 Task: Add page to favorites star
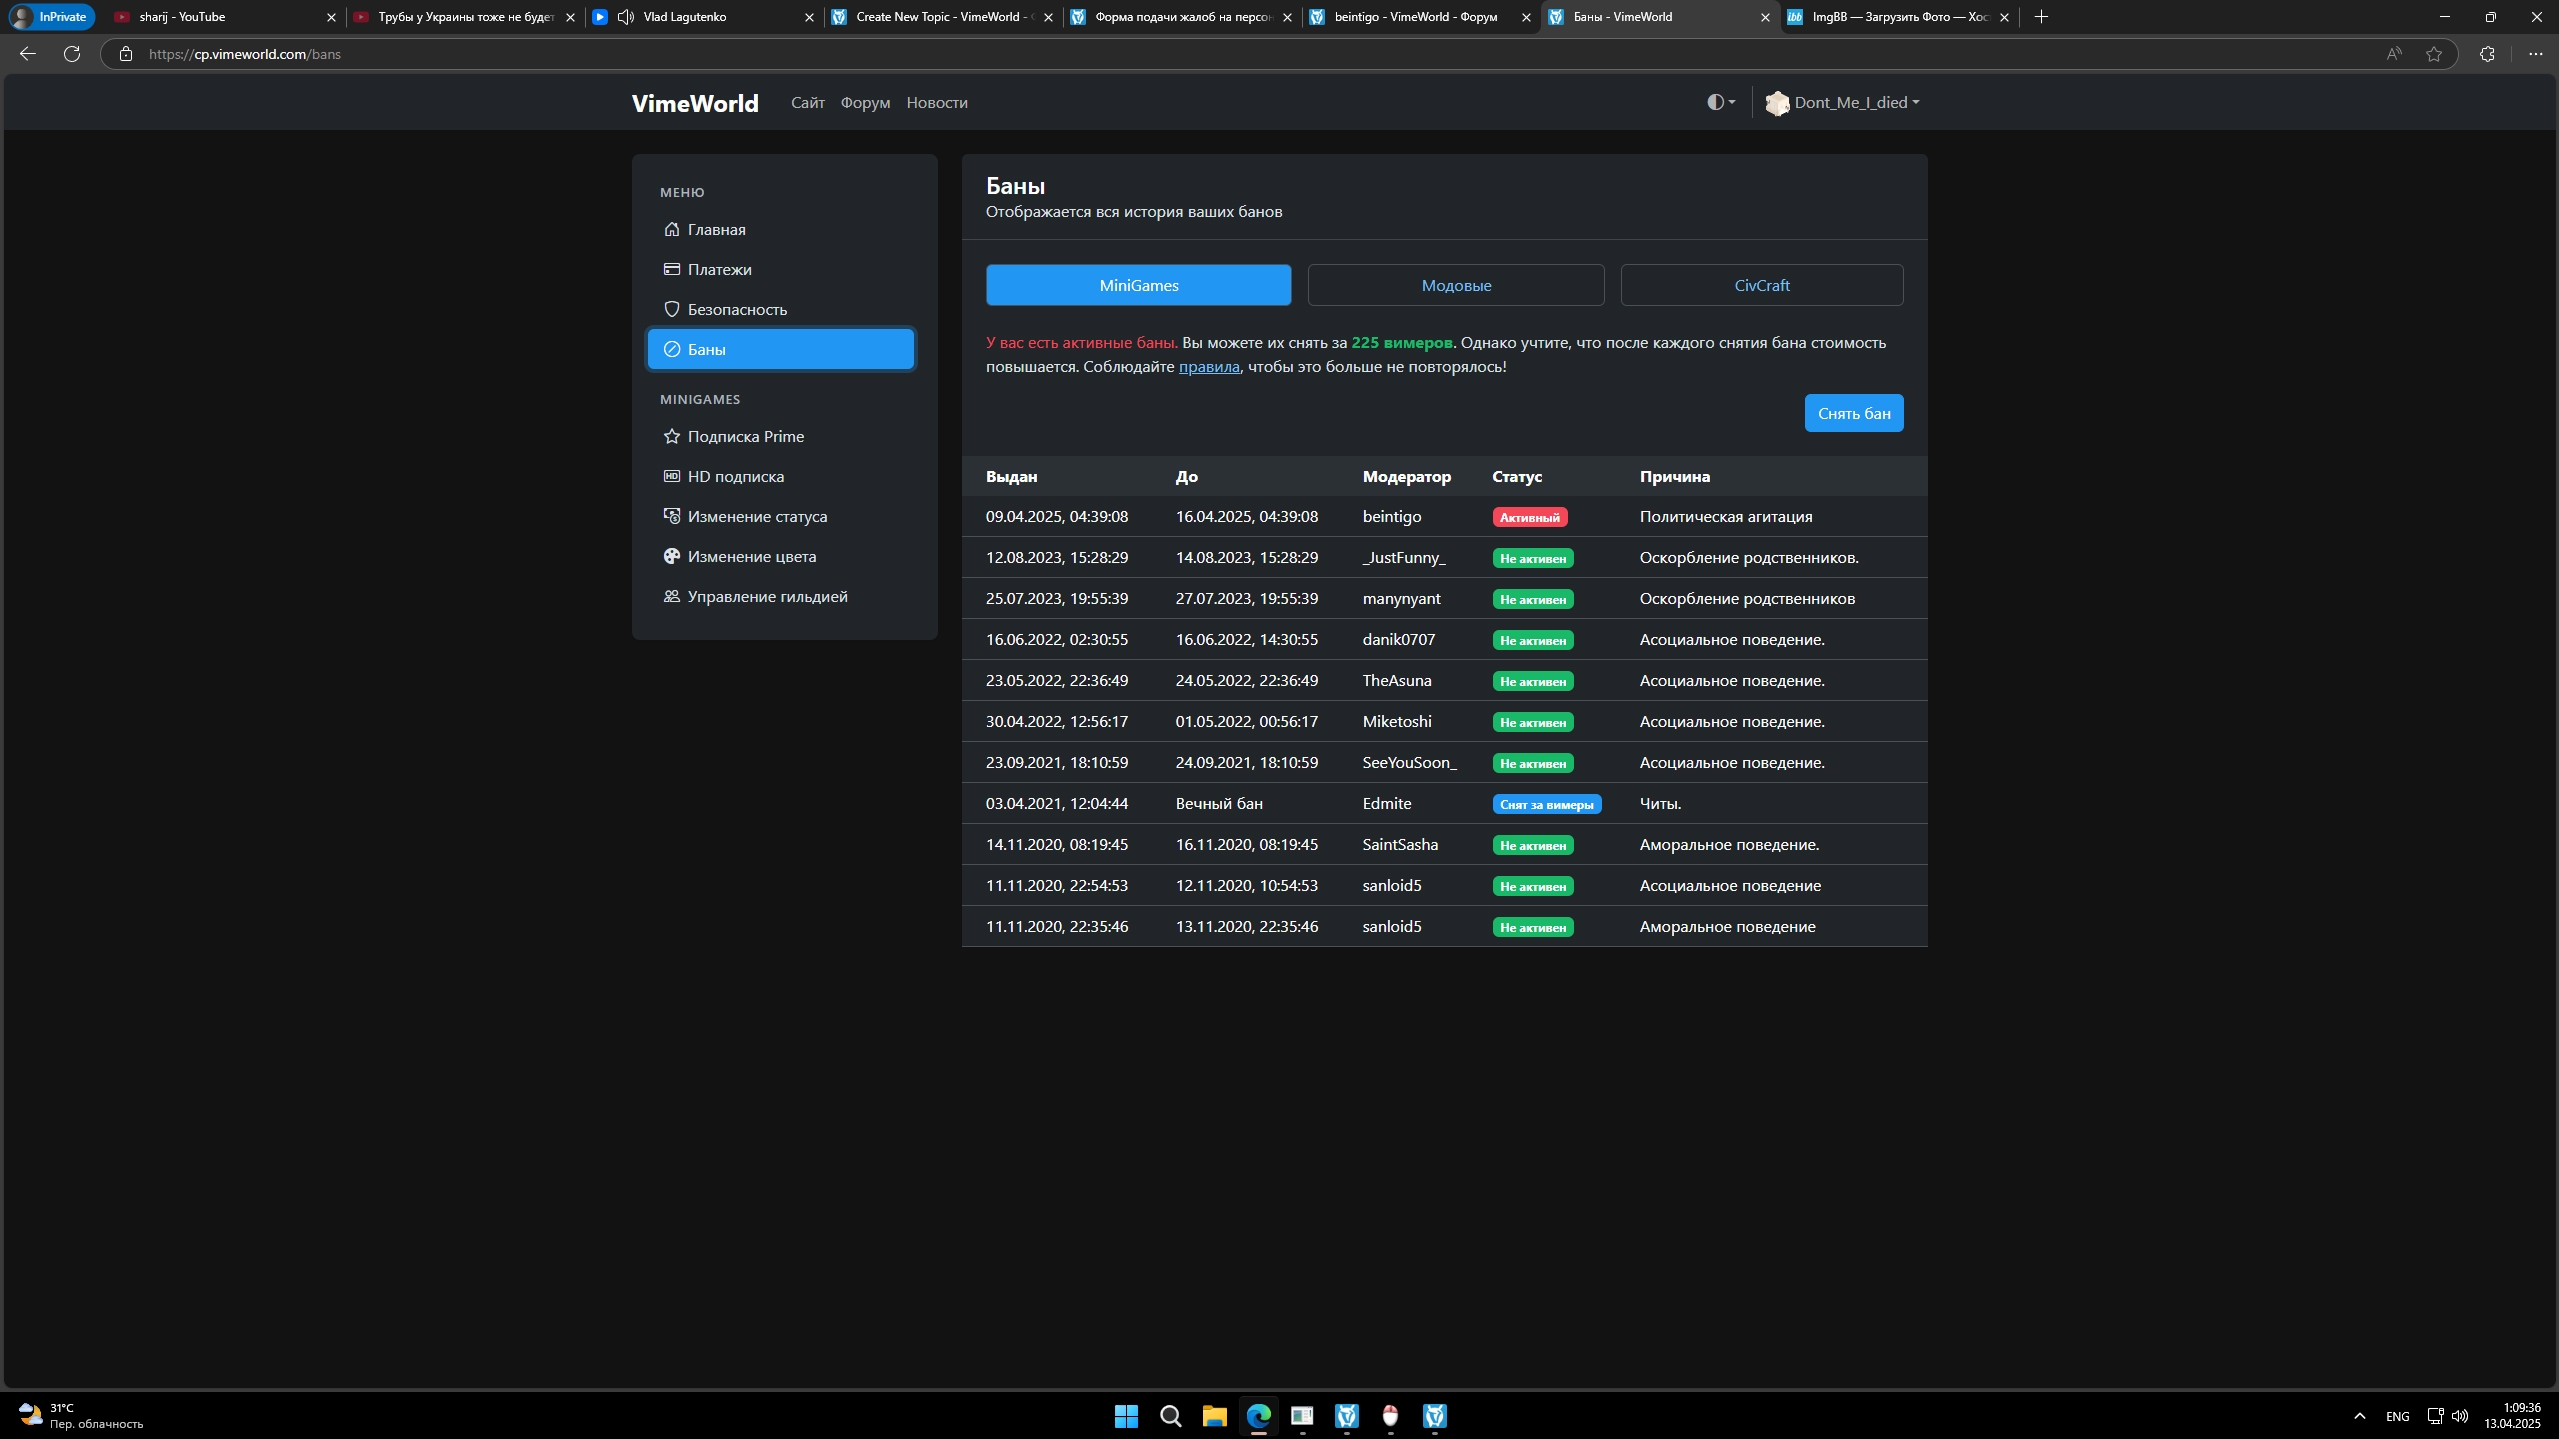coord(2434,54)
